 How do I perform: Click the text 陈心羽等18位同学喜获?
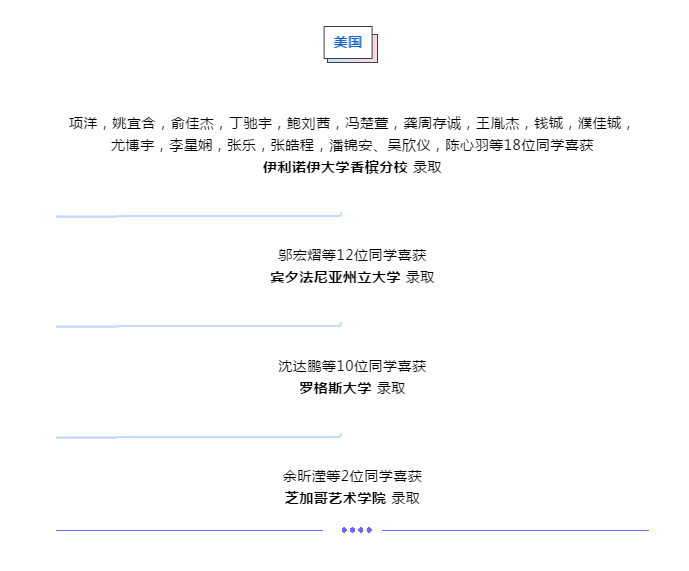(x=519, y=145)
